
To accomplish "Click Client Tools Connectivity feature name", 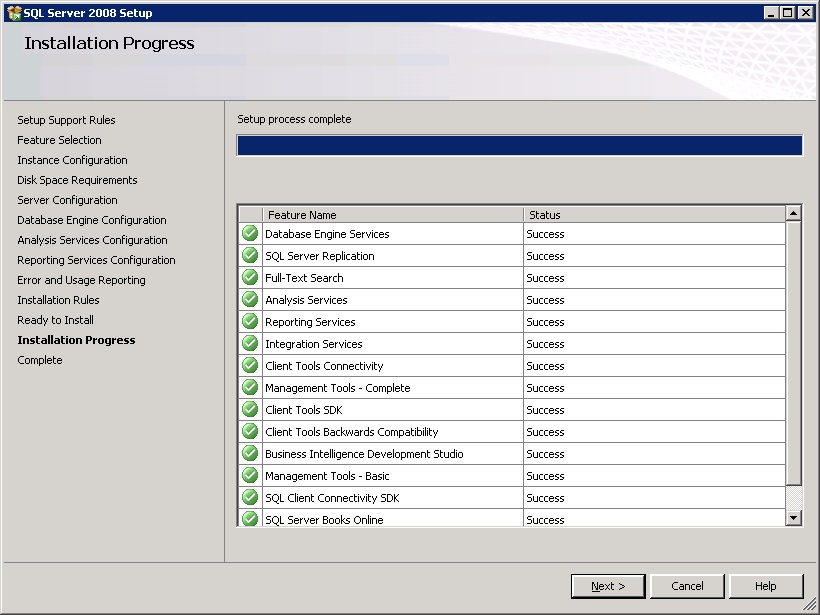I will pos(324,366).
